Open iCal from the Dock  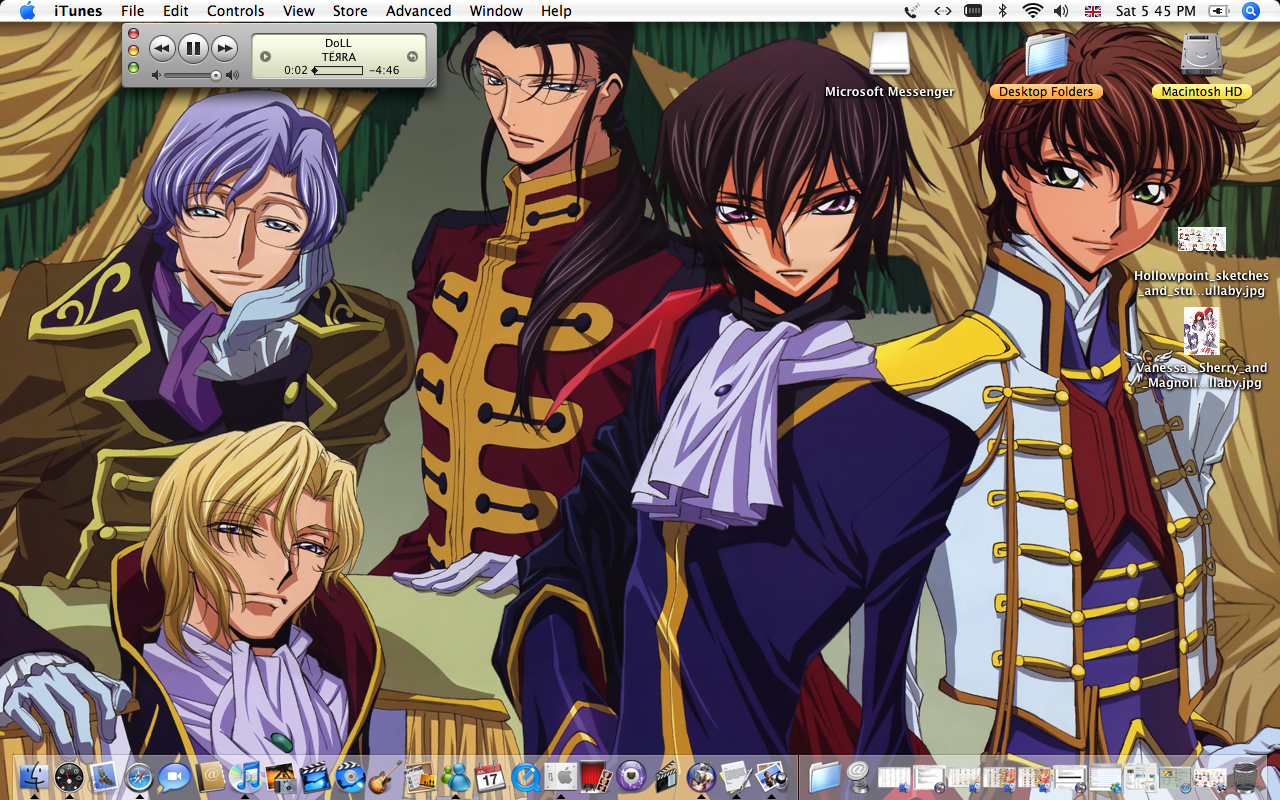490,776
